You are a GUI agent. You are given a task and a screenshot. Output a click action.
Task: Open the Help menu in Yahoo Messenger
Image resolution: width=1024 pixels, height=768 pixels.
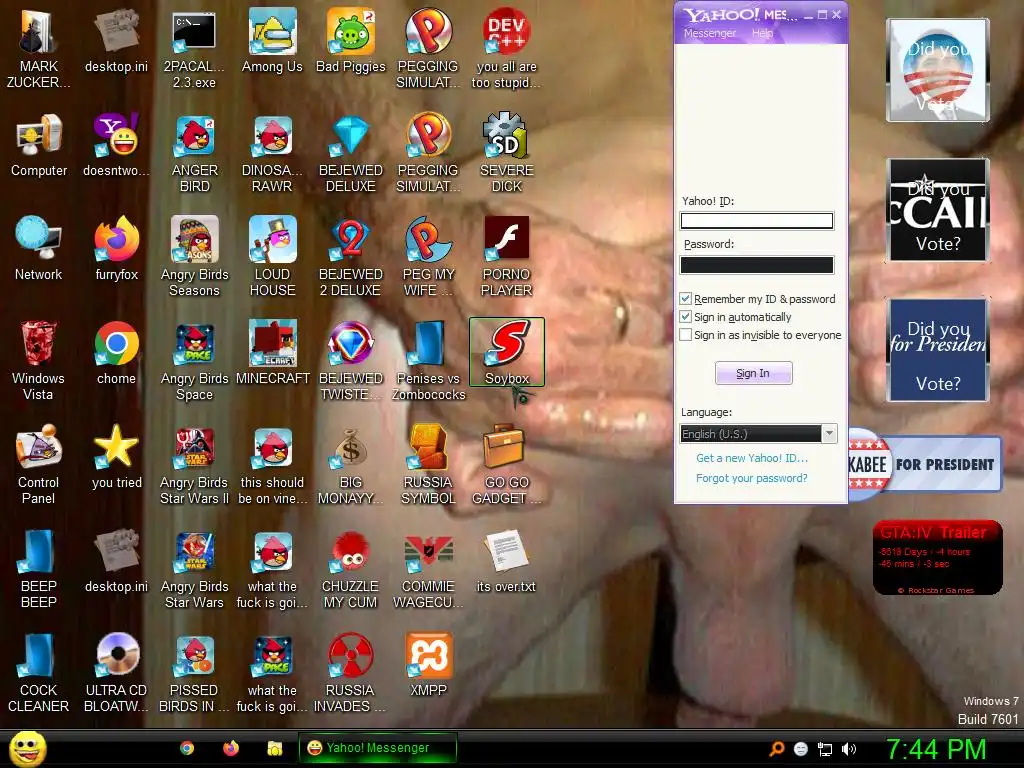coord(762,33)
